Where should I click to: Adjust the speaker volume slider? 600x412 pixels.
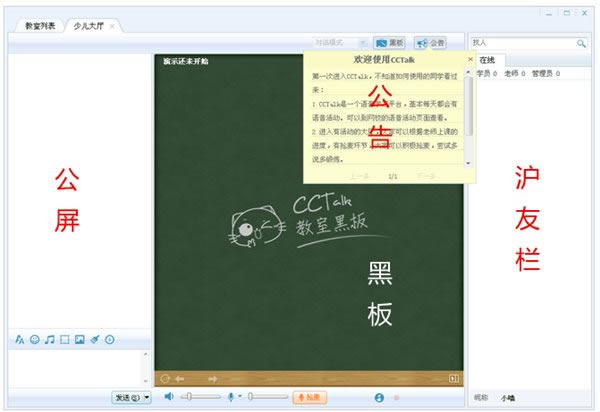pos(201,397)
